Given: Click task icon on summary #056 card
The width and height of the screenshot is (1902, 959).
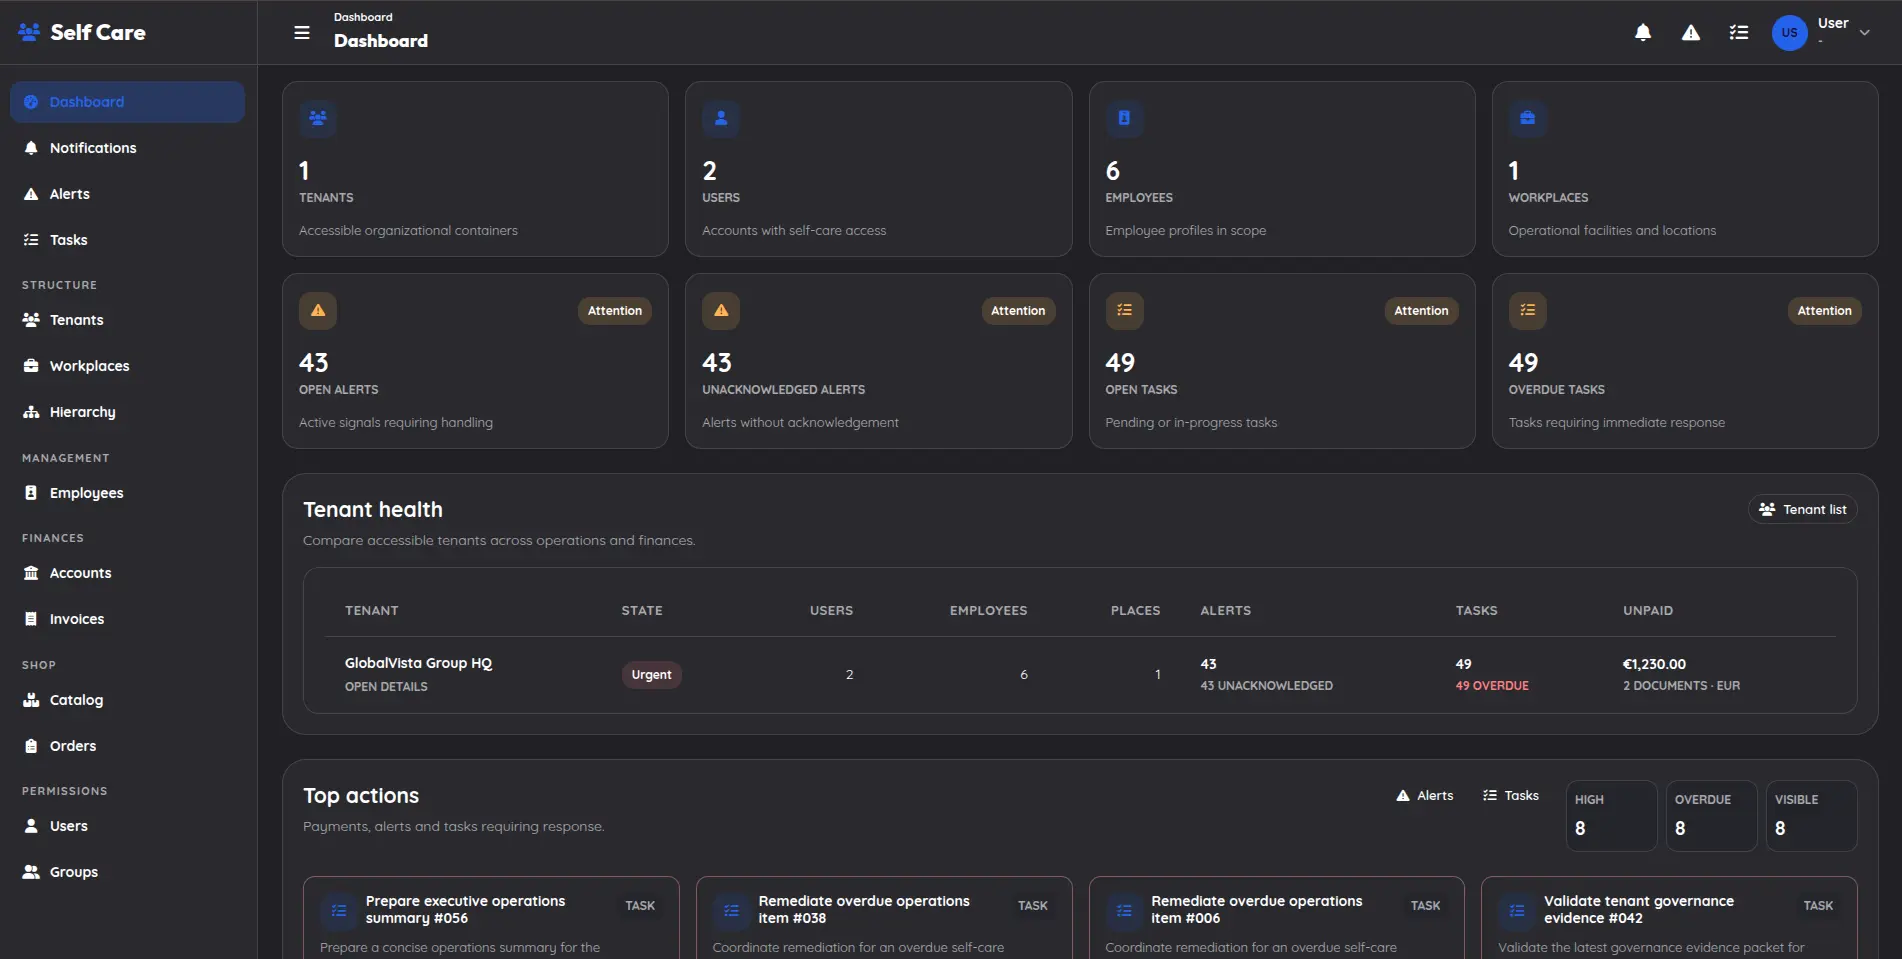Looking at the screenshot, I should click(x=339, y=911).
